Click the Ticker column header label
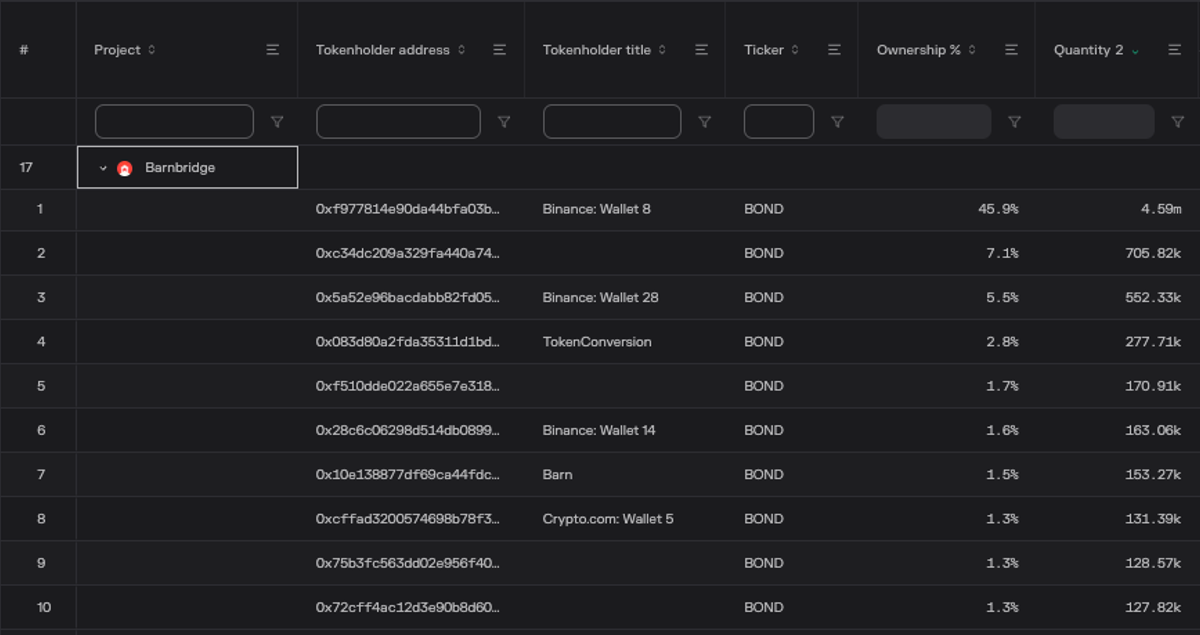 [x=764, y=50]
